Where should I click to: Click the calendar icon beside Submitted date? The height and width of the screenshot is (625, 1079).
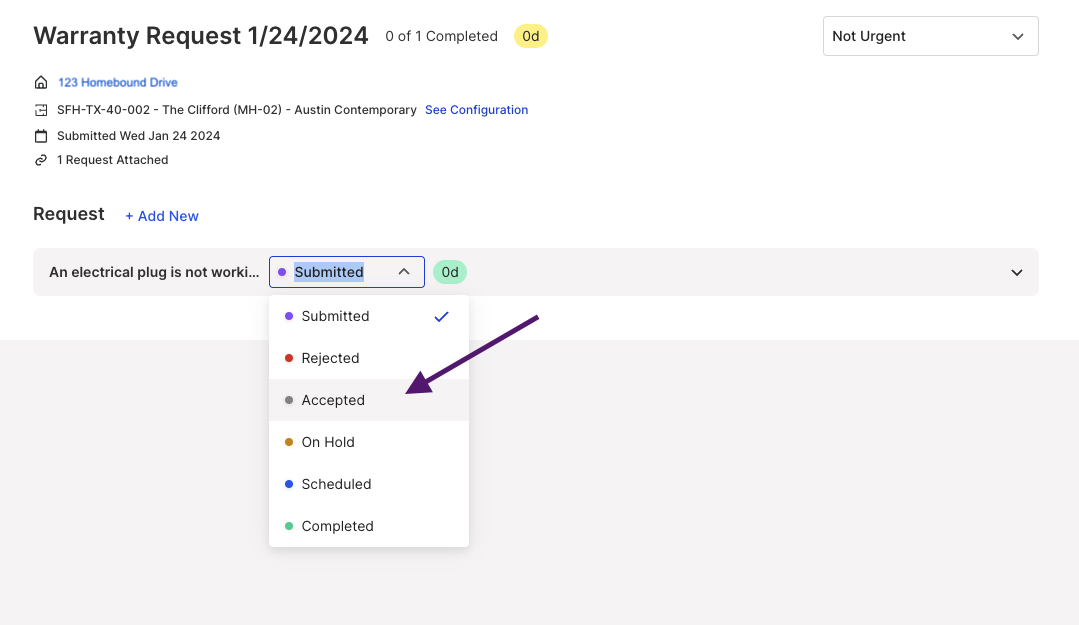(41, 136)
